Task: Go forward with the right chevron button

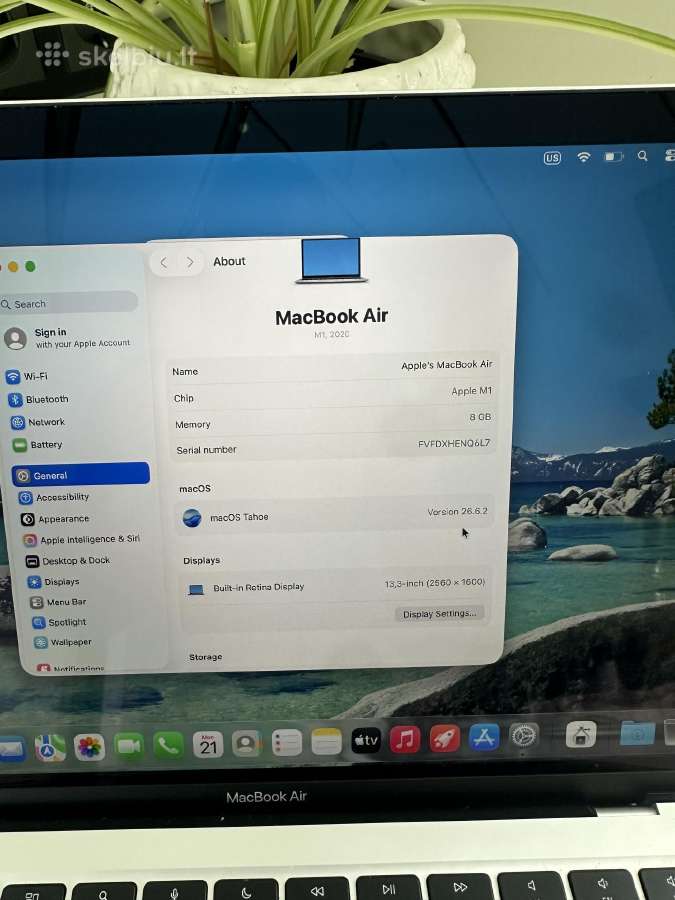Action: point(190,262)
